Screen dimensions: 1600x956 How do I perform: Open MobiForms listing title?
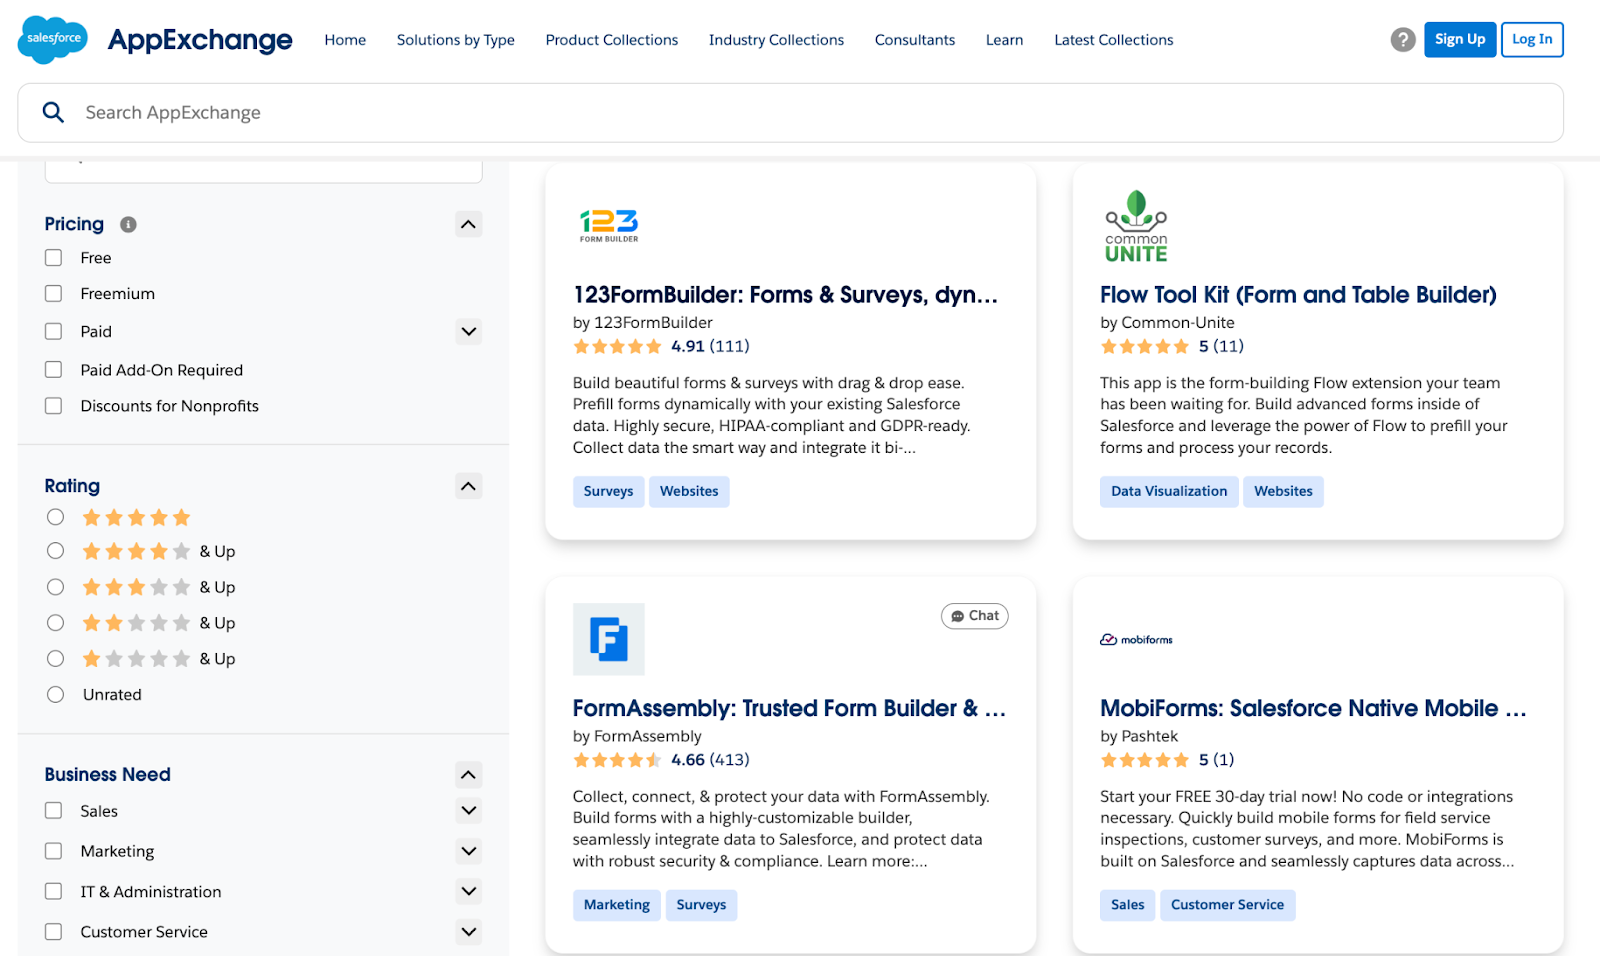[x=1313, y=708]
